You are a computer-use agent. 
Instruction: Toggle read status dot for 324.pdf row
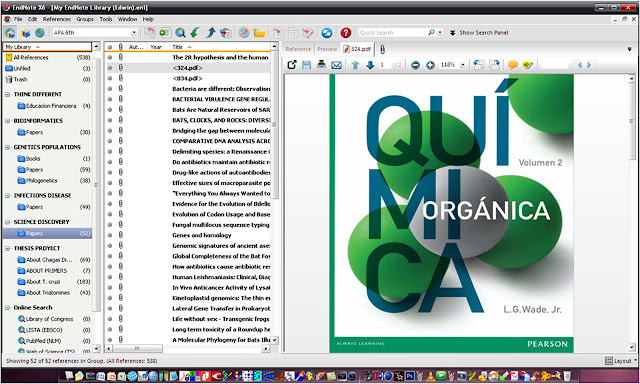(x=110, y=68)
